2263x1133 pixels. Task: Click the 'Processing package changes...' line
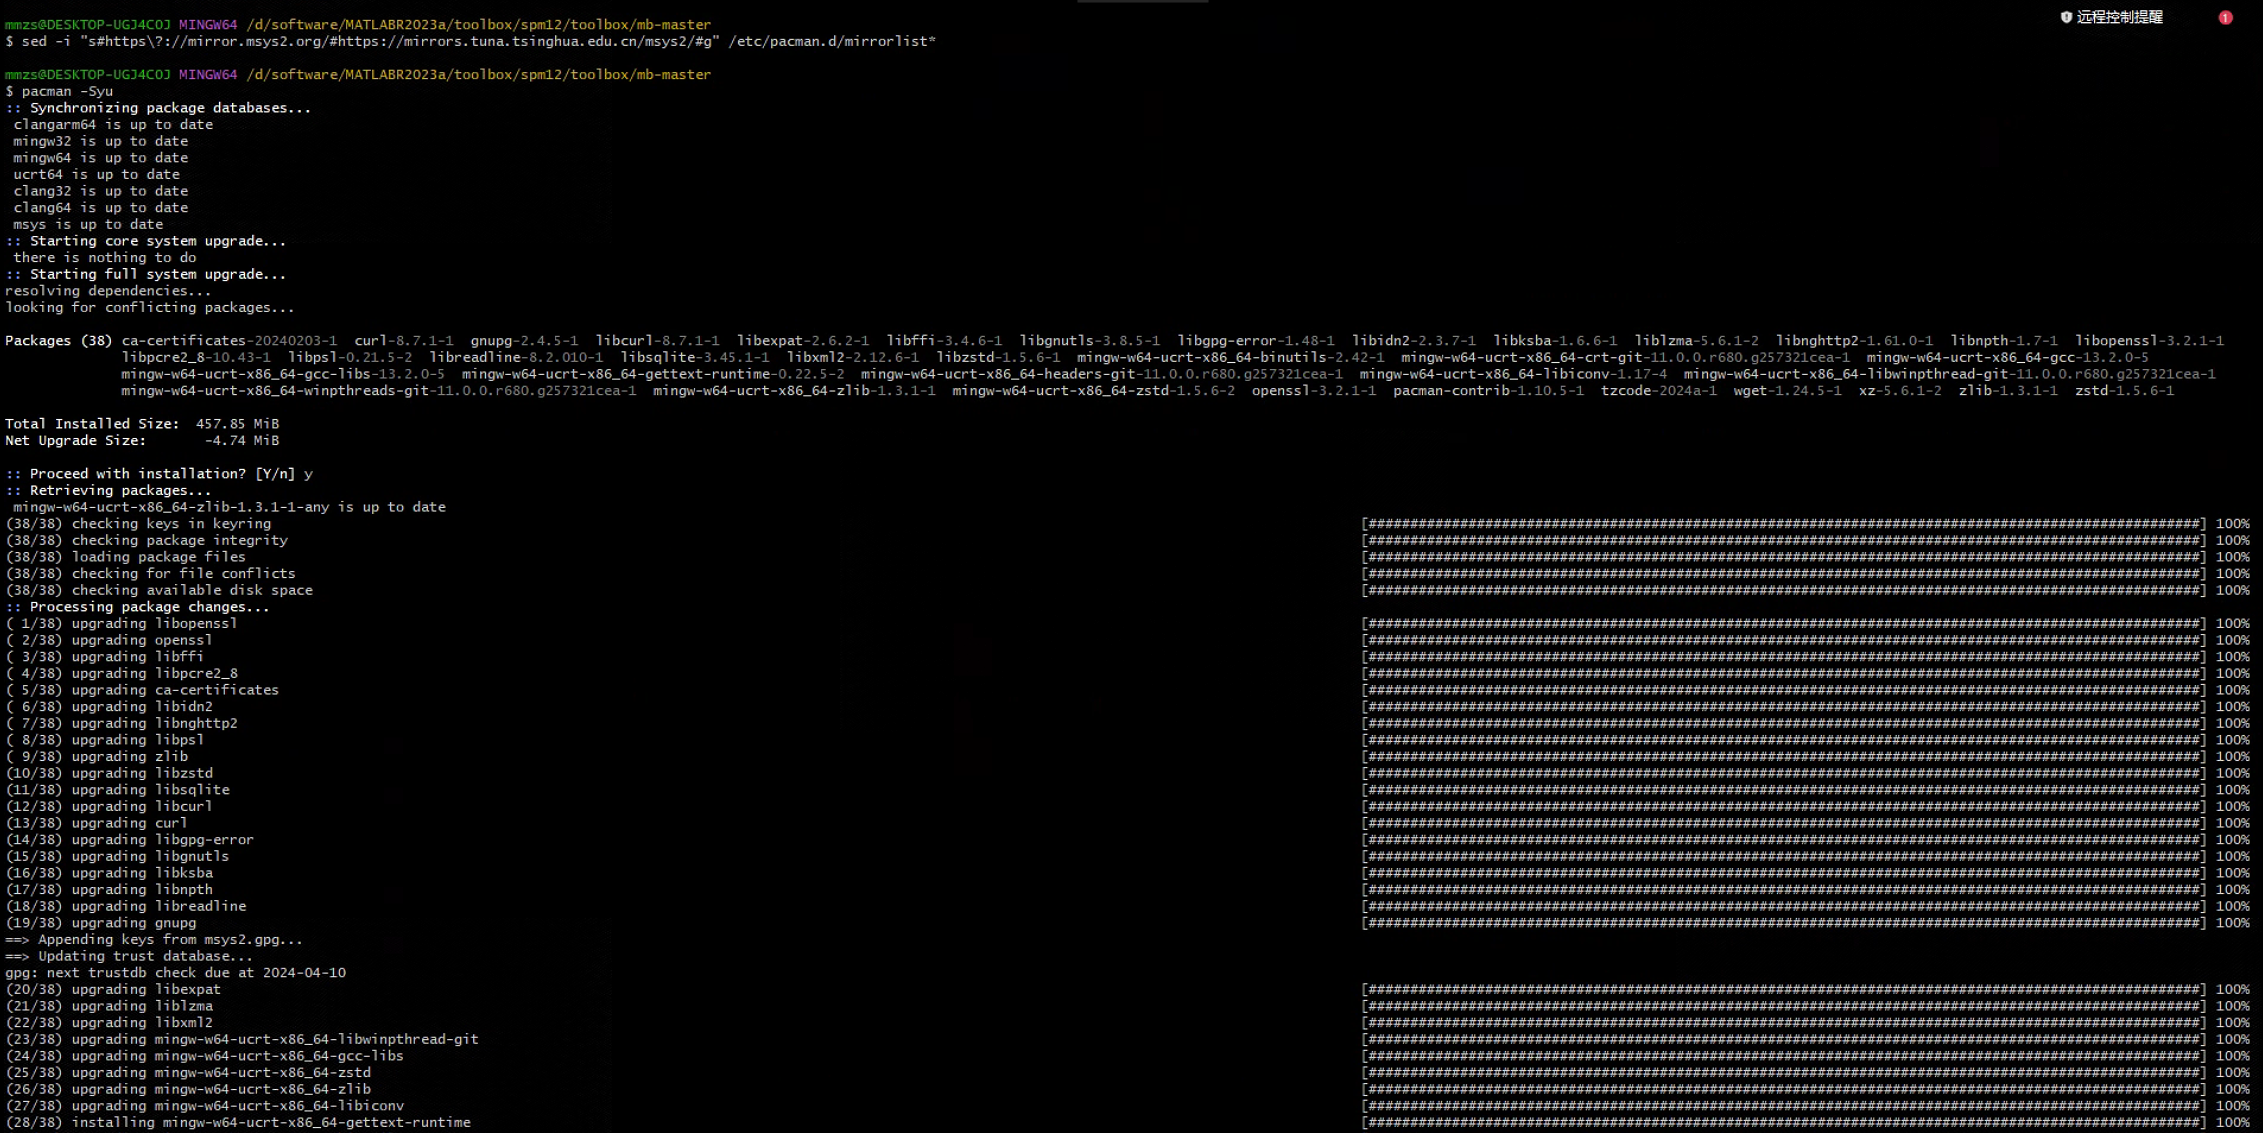(x=149, y=607)
